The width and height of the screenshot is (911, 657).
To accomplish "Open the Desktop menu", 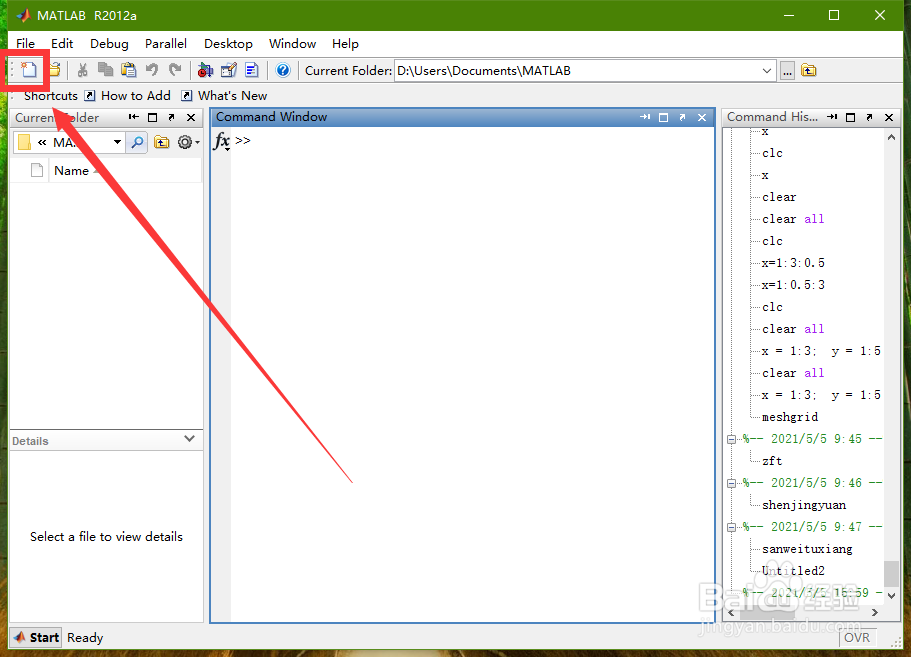I will (x=228, y=44).
